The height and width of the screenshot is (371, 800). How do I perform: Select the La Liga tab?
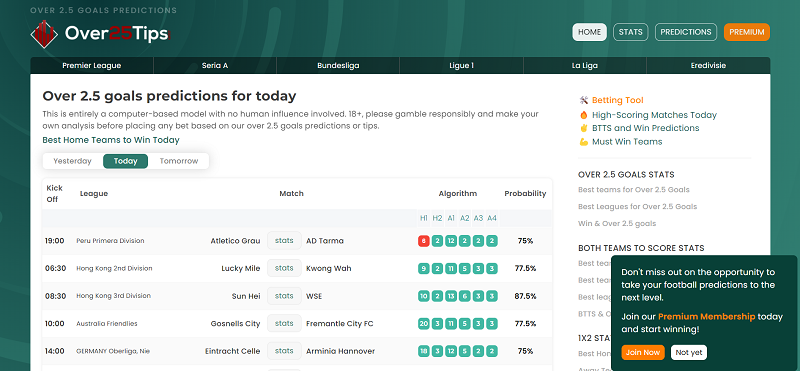click(x=585, y=65)
